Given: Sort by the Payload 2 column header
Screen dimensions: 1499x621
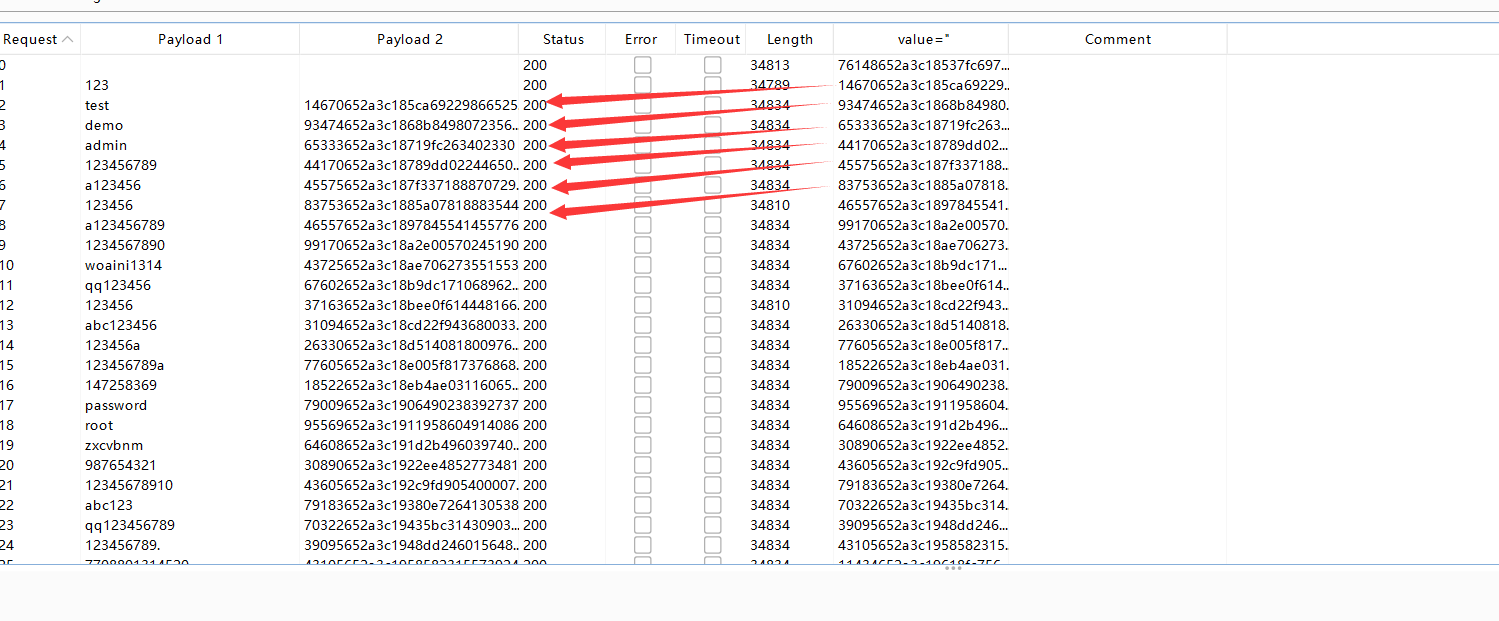Looking at the screenshot, I should pos(409,40).
